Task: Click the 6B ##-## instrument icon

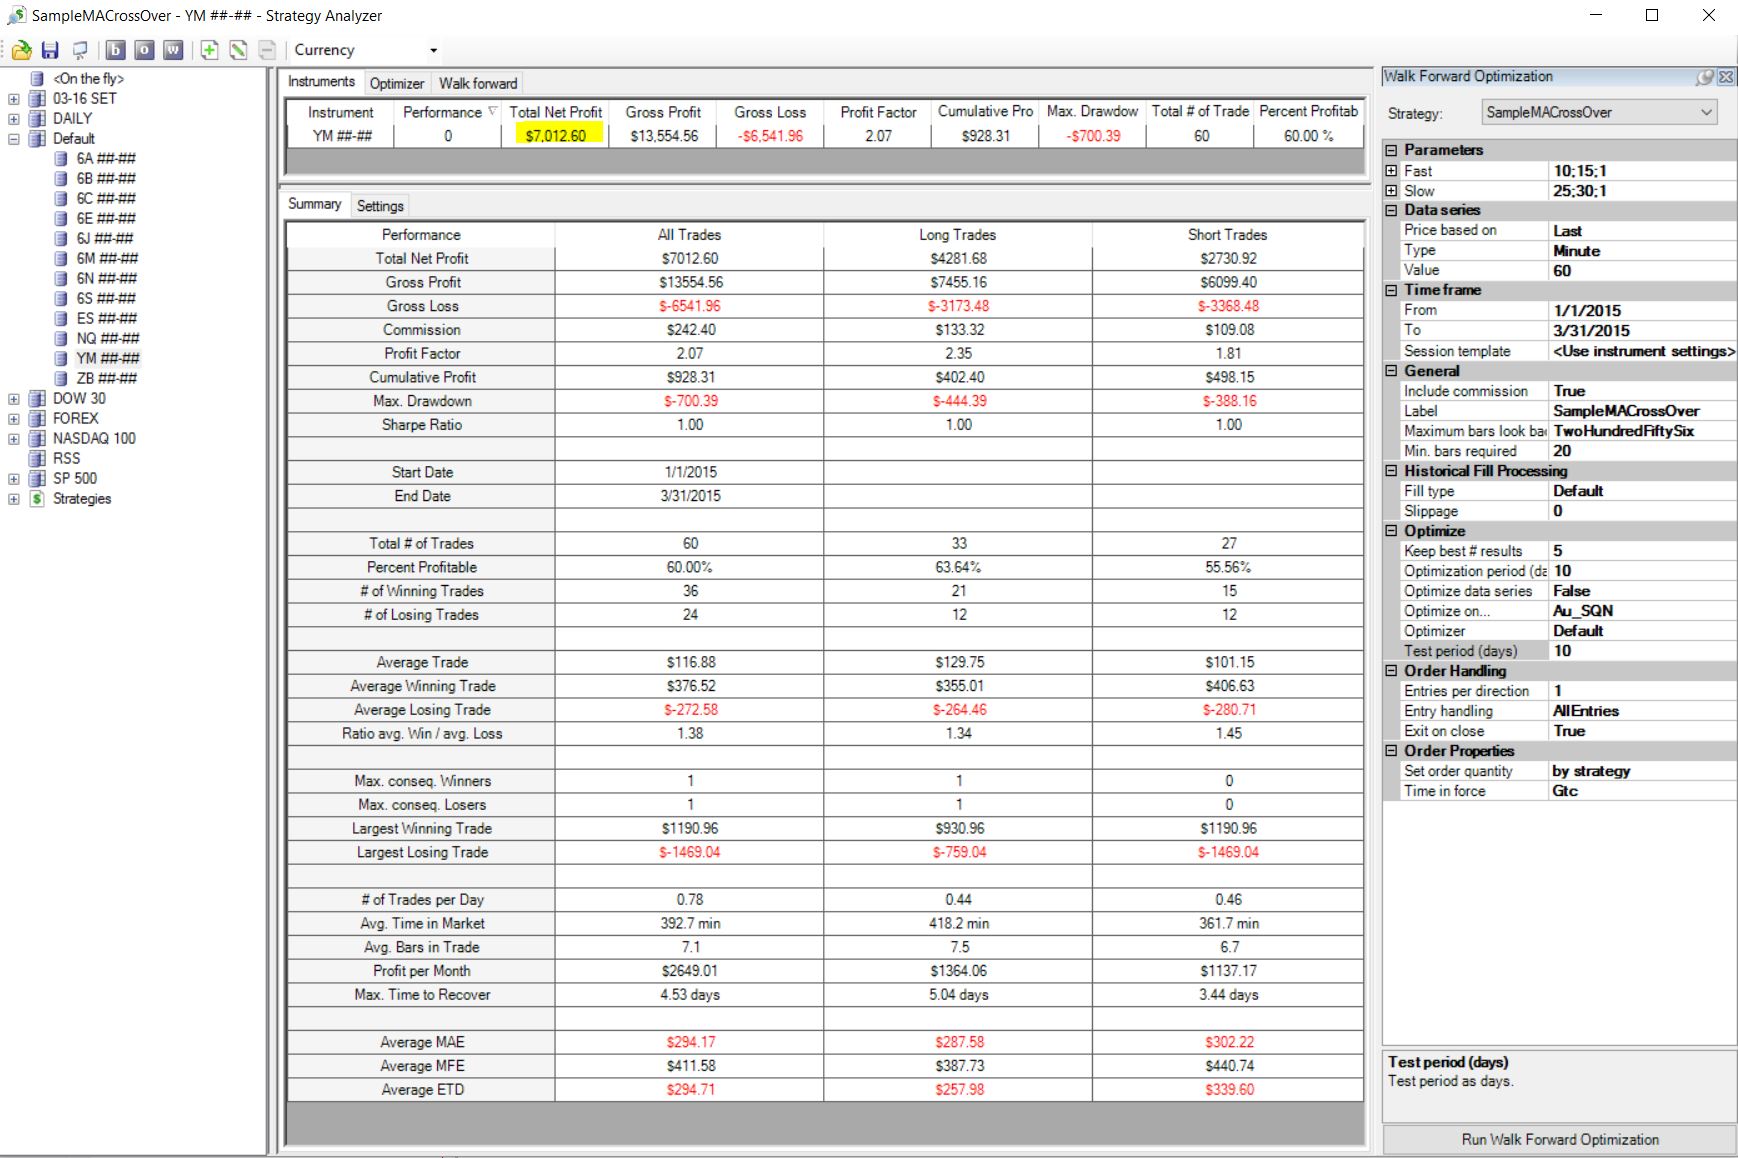Action: click(x=61, y=179)
